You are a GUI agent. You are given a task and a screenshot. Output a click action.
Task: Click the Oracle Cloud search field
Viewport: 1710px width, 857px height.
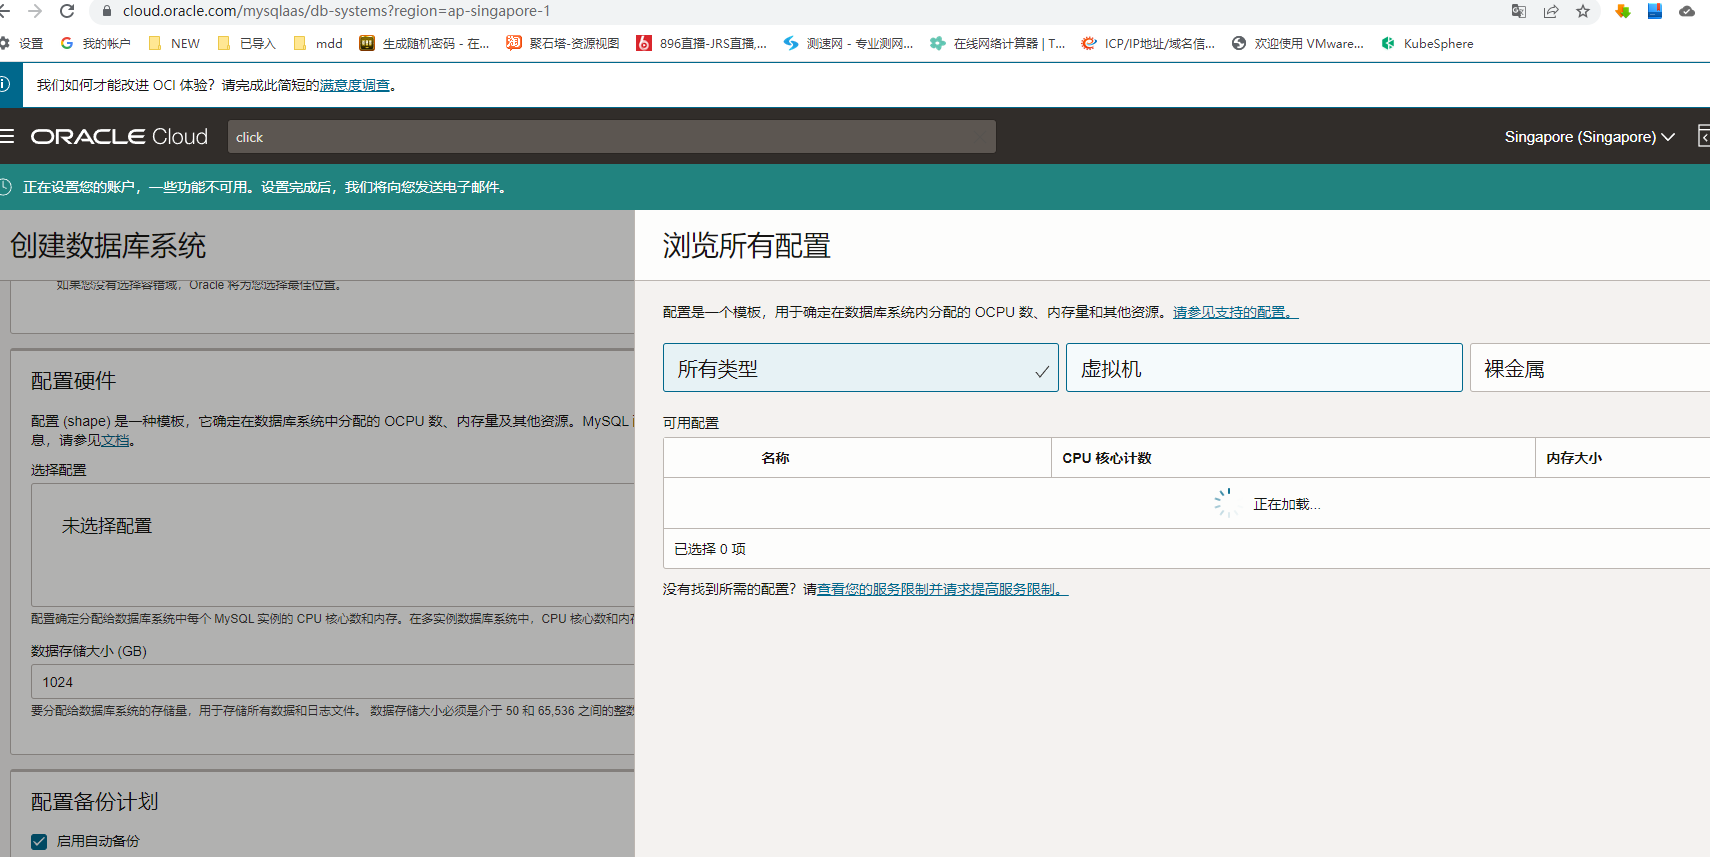[610, 137]
